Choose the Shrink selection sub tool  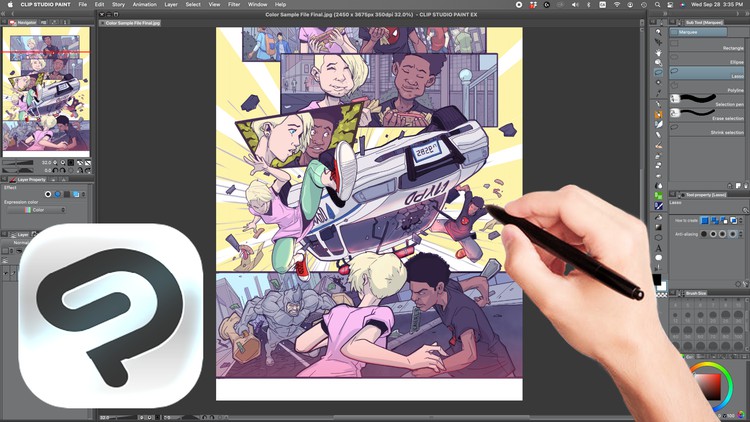(x=706, y=129)
